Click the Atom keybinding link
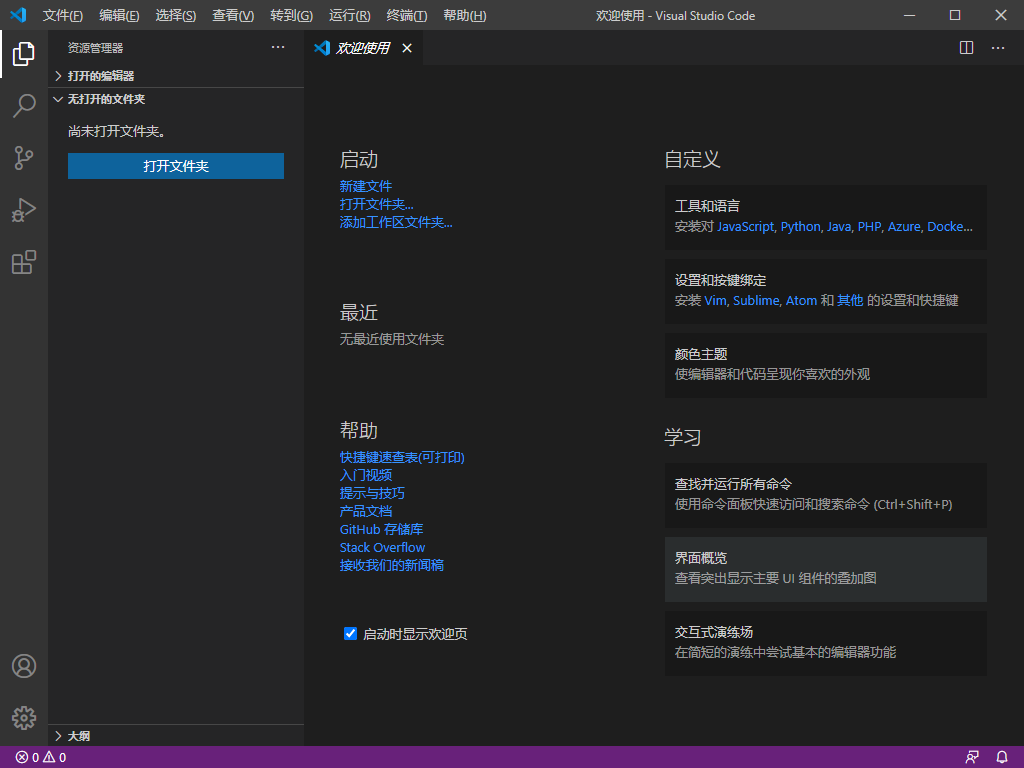 click(801, 300)
